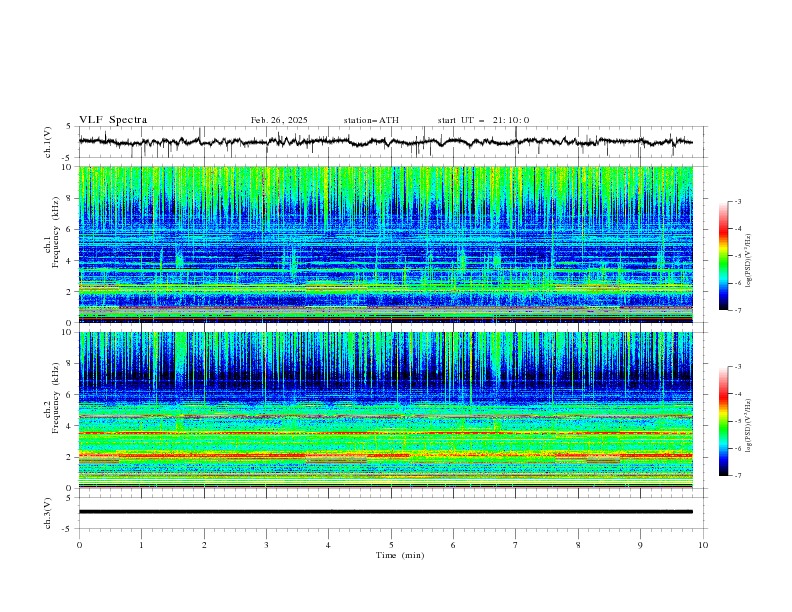Click the "ch.1(V)" waveform axis label

pyautogui.click(x=48, y=142)
